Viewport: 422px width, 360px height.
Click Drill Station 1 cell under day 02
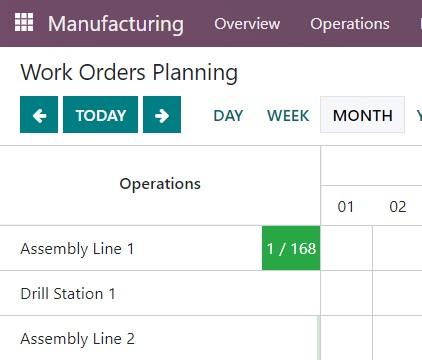tap(398, 293)
